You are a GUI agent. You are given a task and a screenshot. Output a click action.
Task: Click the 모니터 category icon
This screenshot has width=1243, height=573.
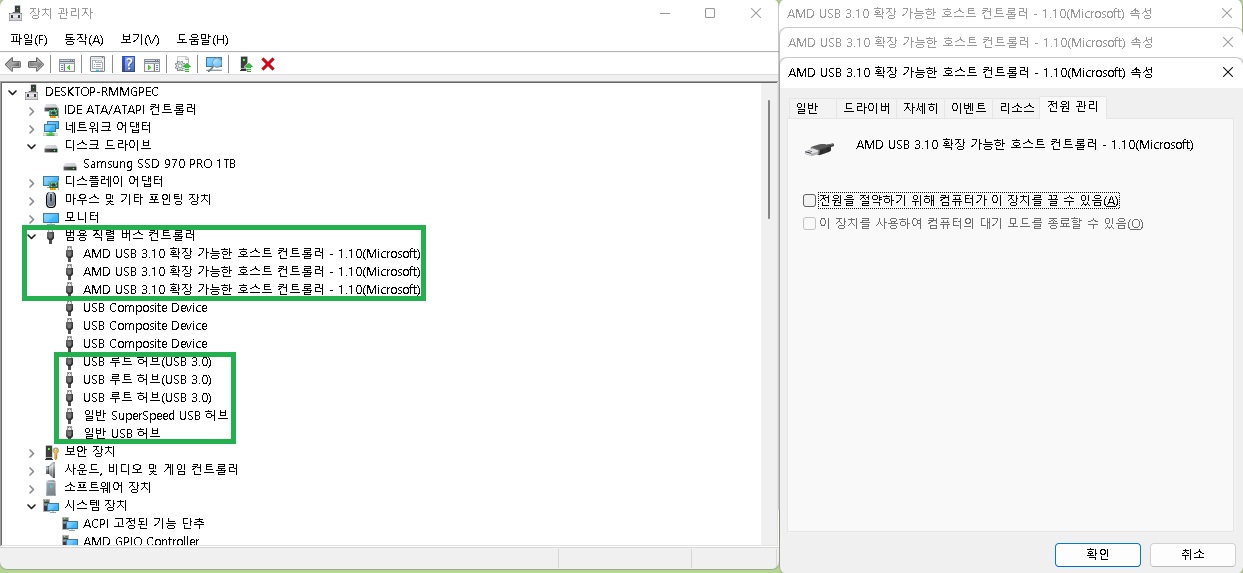51,217
